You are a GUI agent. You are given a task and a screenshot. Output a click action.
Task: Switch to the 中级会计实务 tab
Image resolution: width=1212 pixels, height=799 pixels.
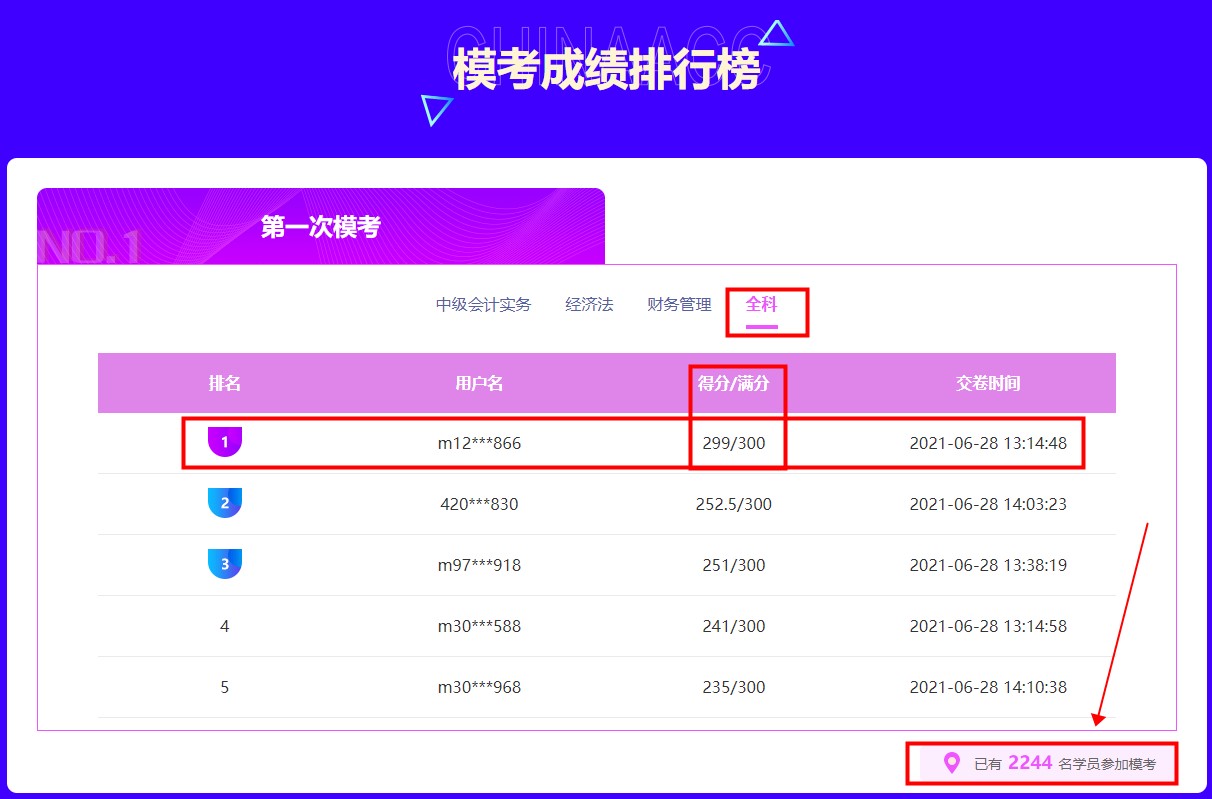tap(482, 305)
